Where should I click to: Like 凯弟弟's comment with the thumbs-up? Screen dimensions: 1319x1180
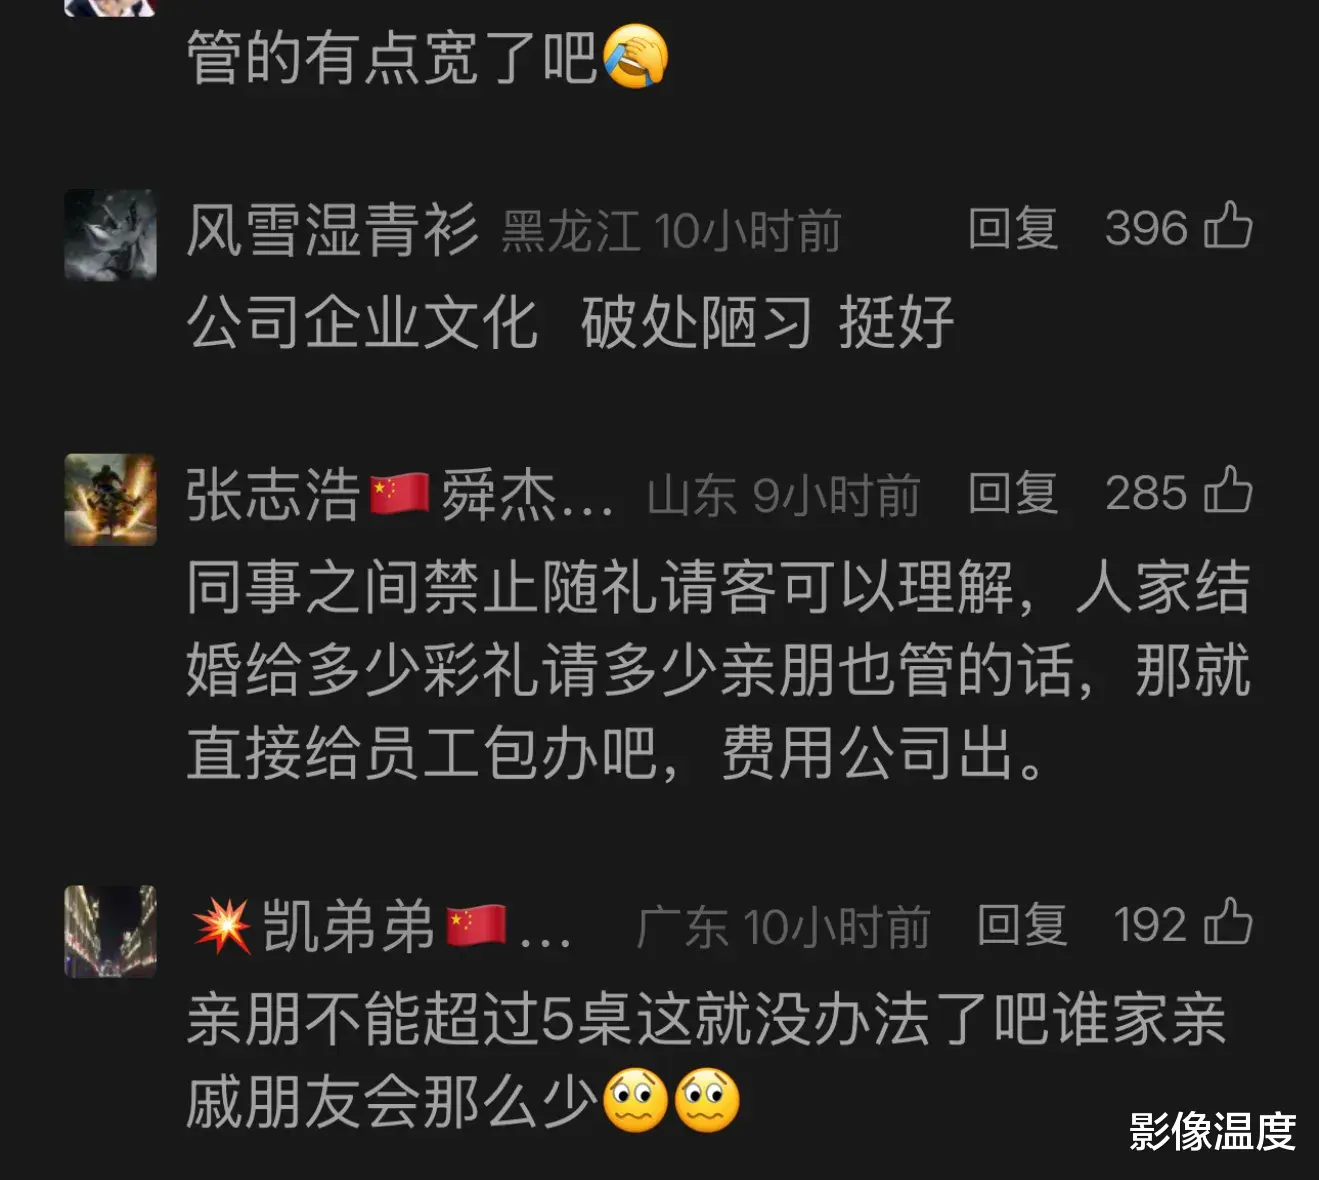coord(1228,922)
